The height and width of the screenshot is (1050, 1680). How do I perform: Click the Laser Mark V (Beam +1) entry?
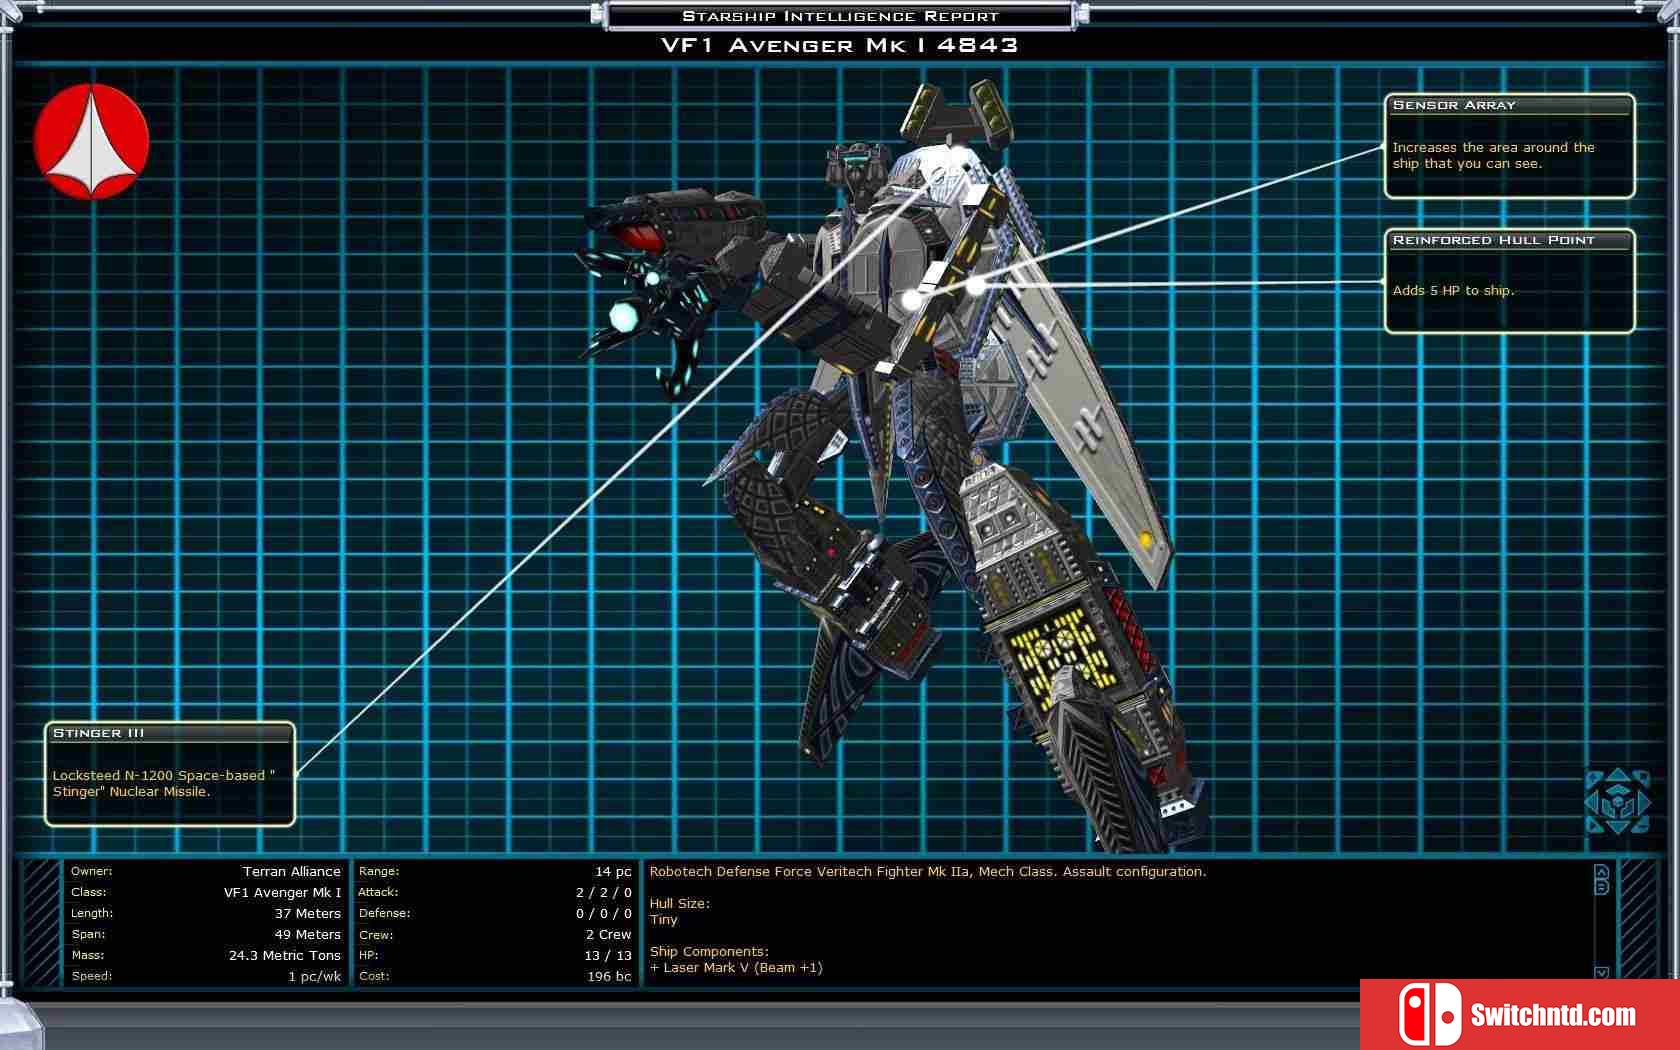pyautogui.click(x=736, y=968)
